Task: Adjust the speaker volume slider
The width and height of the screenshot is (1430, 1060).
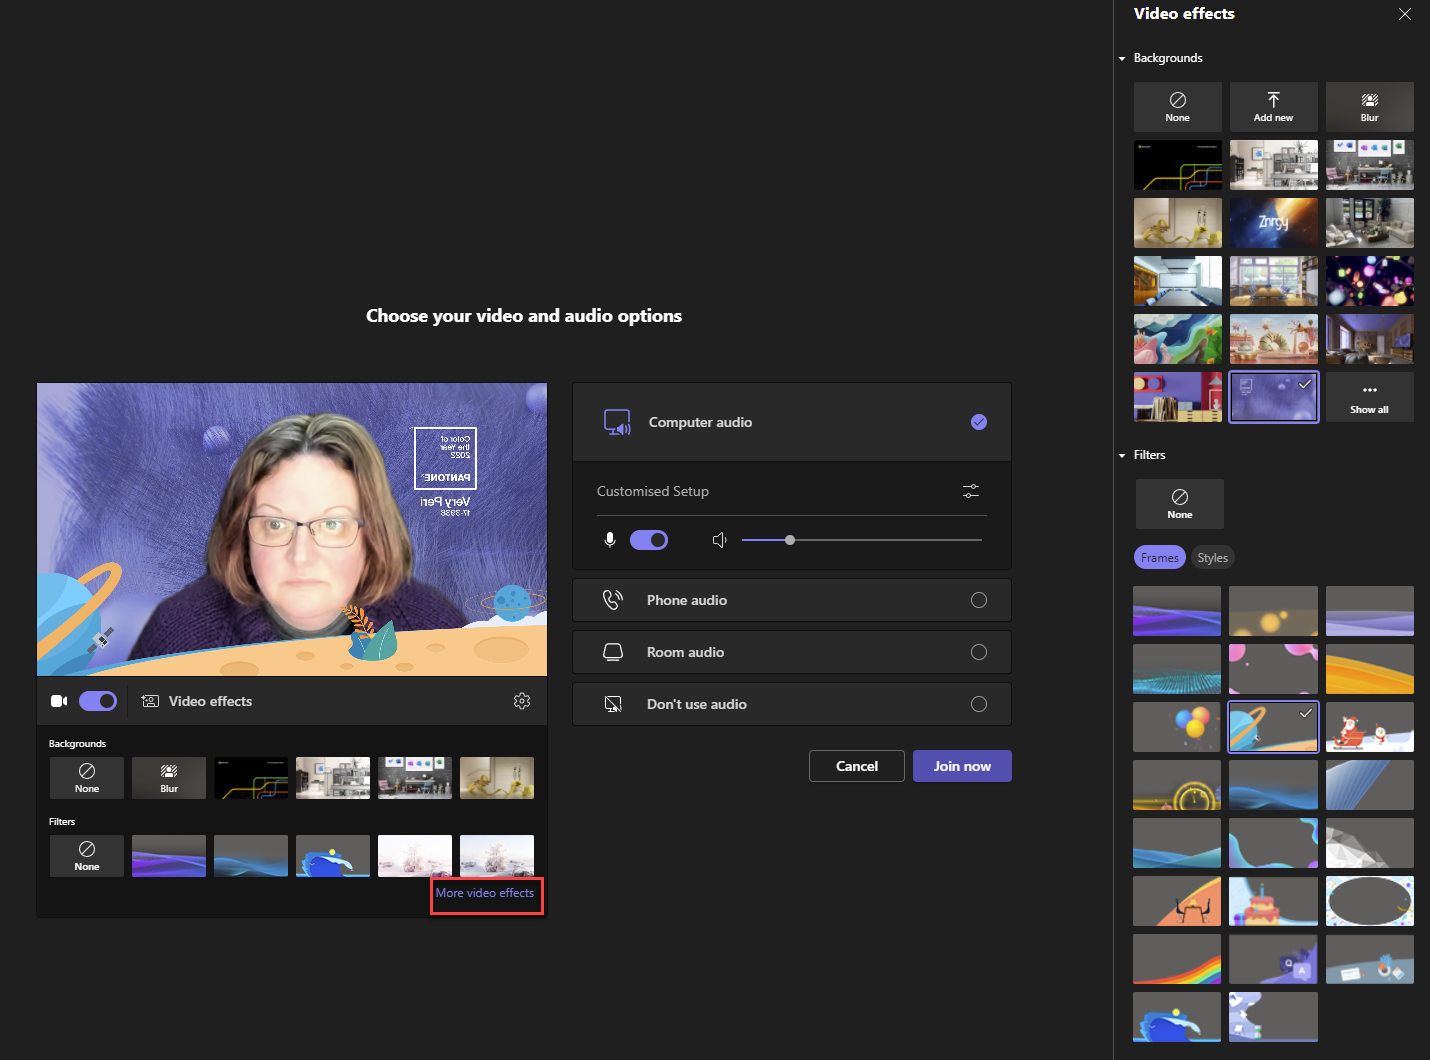Action: [789, 539]
